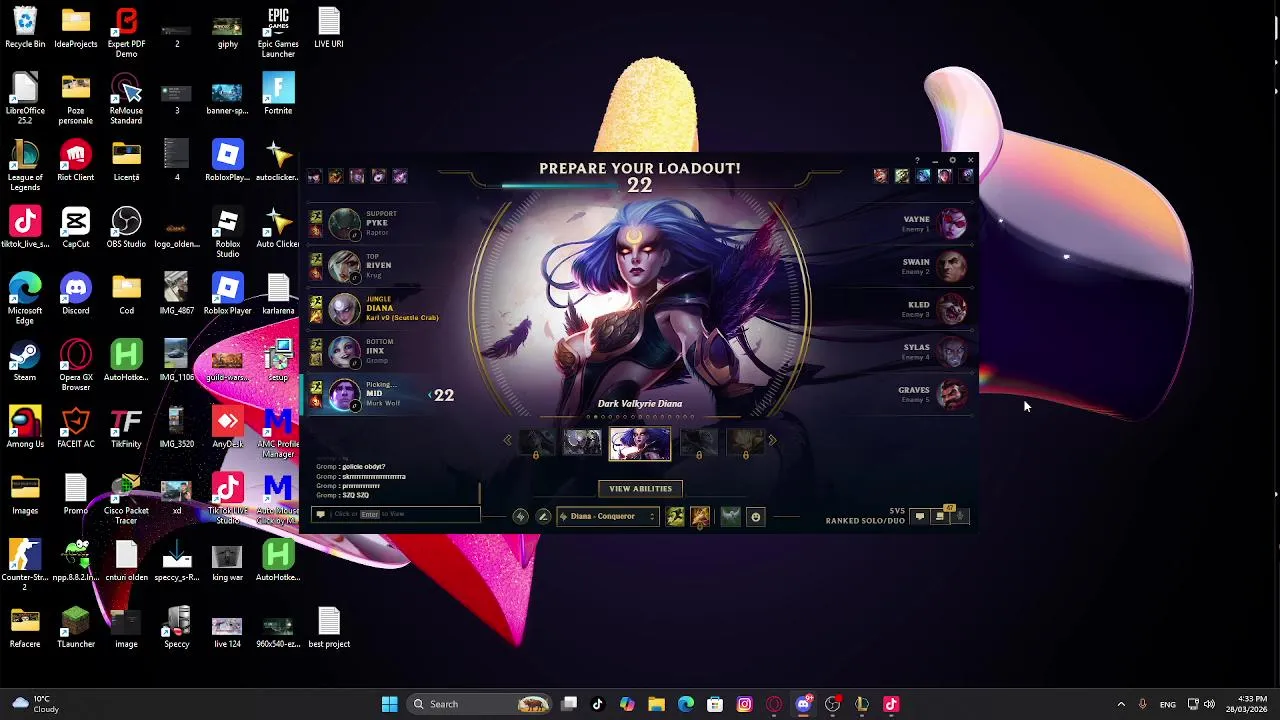Screen dimensions: 1280x720
Task: Select the unlocked skin thumbnail left of Dark Valkyrie
Action: [582, 441]
